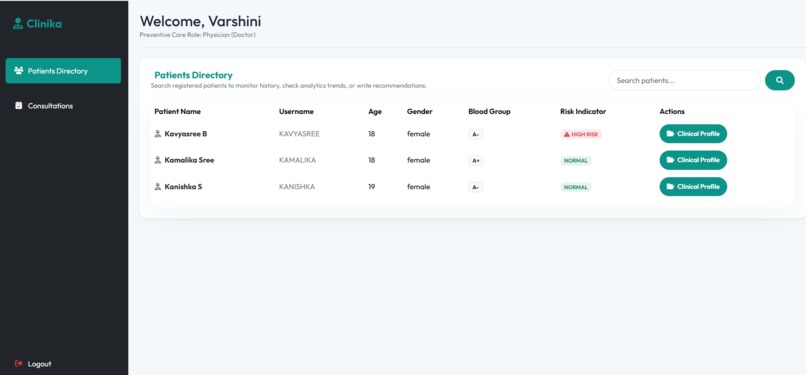Screen dimensions: 806x375
Task: Click the patient icon beside Kavyasree B
Action: [x=158, y=134]
